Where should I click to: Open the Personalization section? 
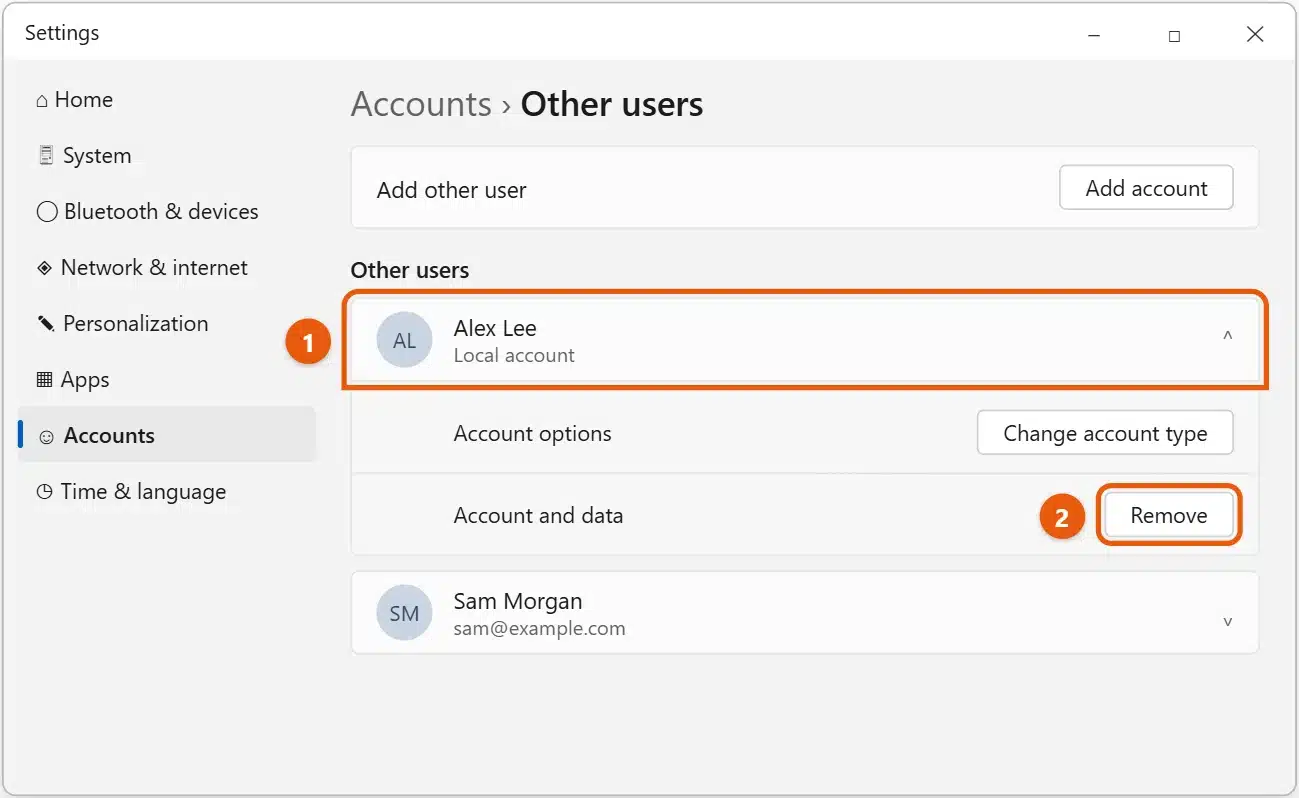tap(166, 324)
